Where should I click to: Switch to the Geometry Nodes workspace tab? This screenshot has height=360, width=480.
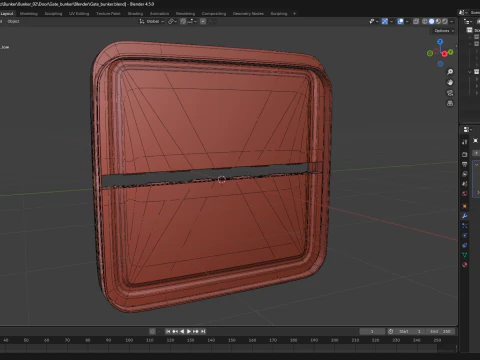point(248,14)
